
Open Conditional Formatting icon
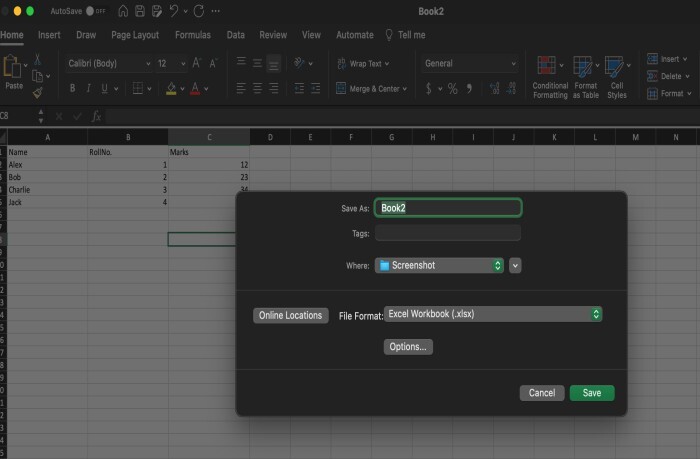coord(547,67)
